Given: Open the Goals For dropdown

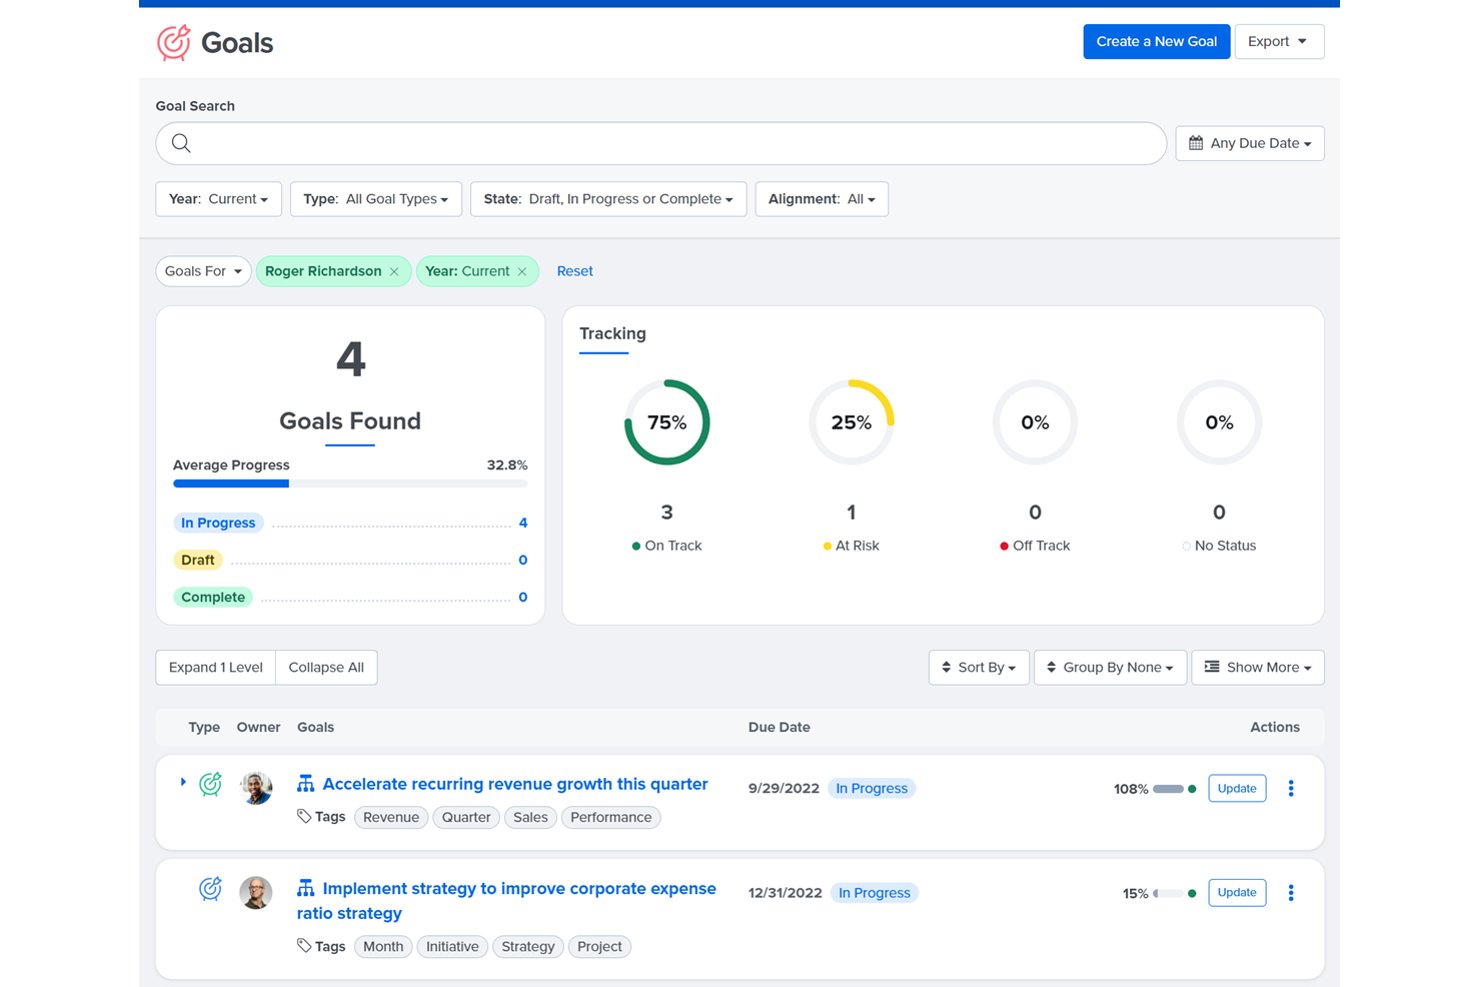Looking at the screenshot, I should [x=203, y=271].
